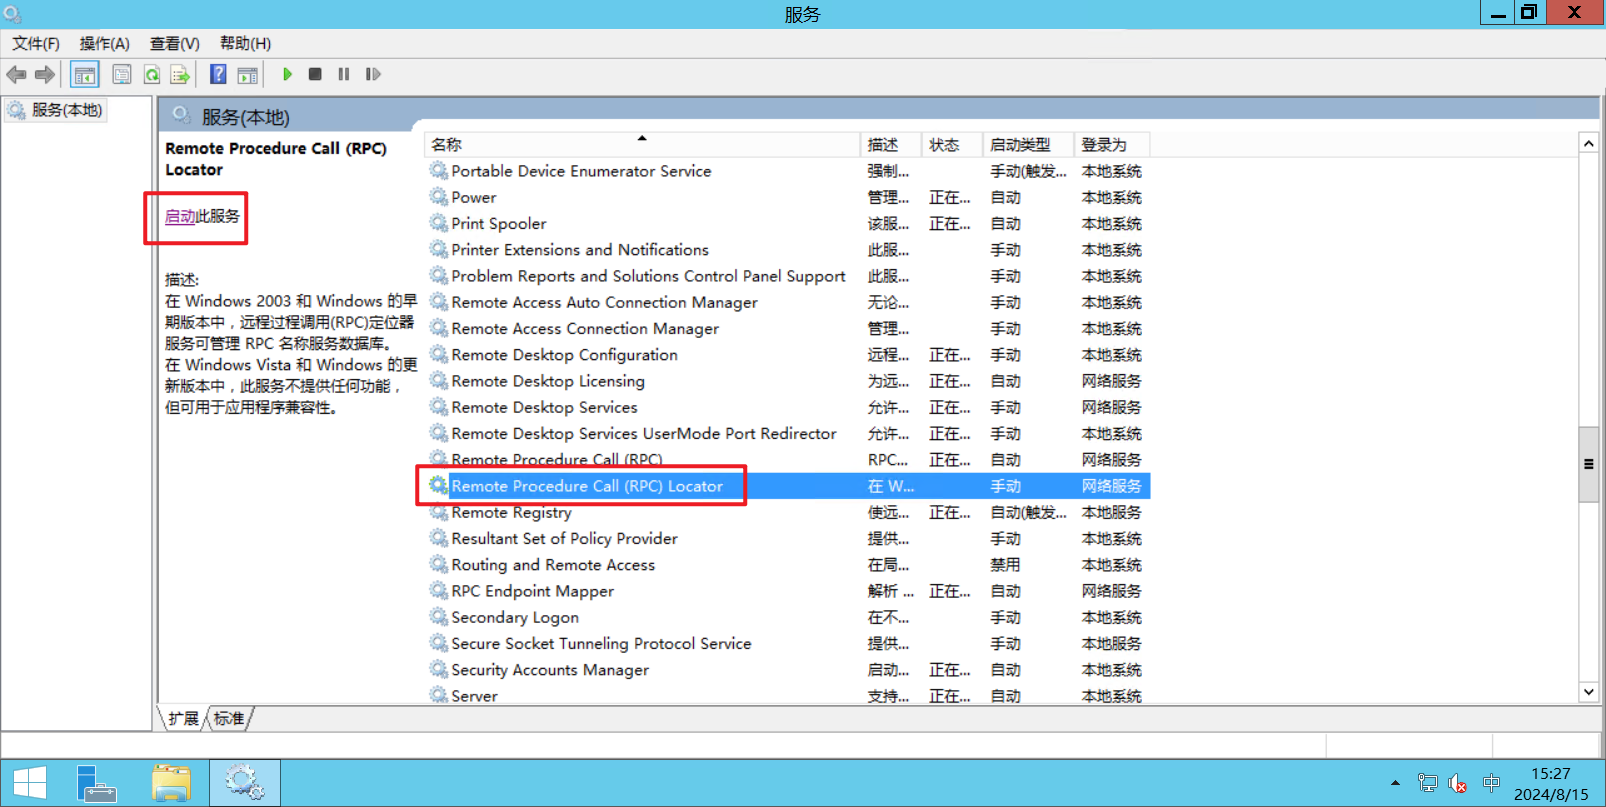The image size is (1606, 807).
Task: Click the volume speaker icon in the tray
Action: 1458,784
